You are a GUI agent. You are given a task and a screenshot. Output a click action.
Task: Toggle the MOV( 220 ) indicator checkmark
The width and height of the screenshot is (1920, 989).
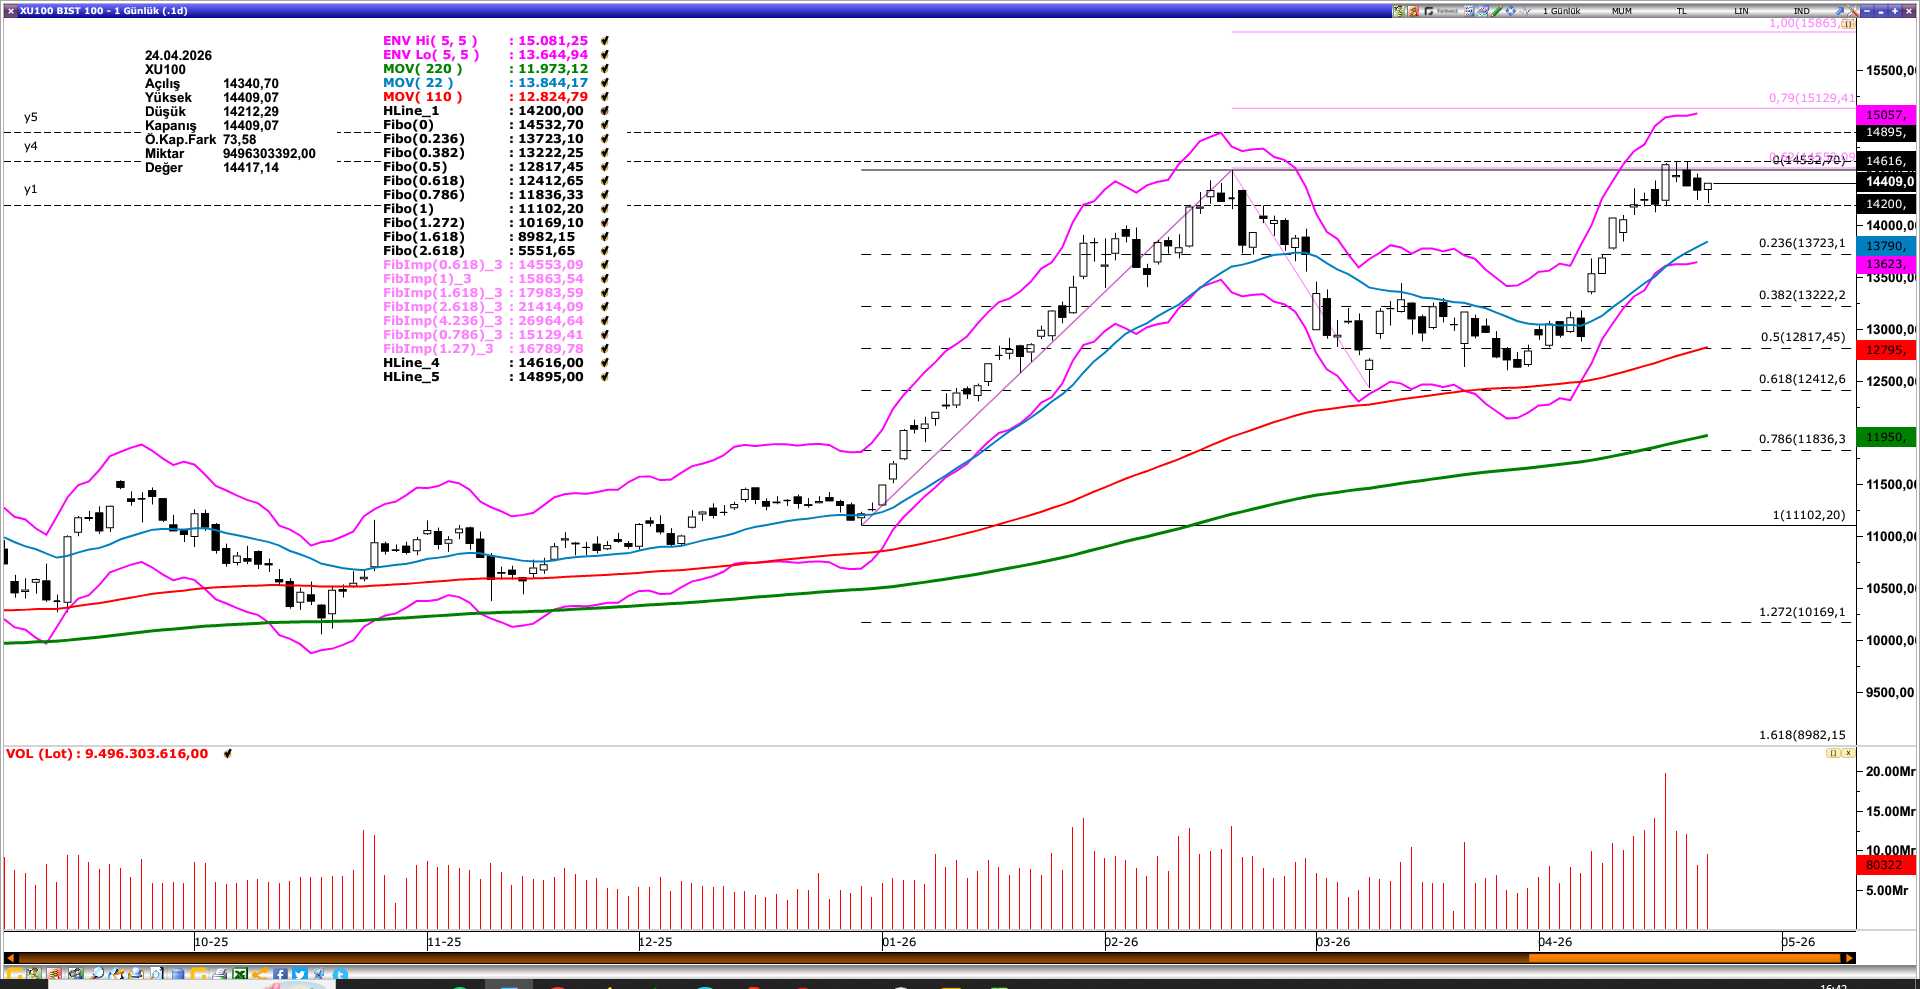(x=604, y=70)
